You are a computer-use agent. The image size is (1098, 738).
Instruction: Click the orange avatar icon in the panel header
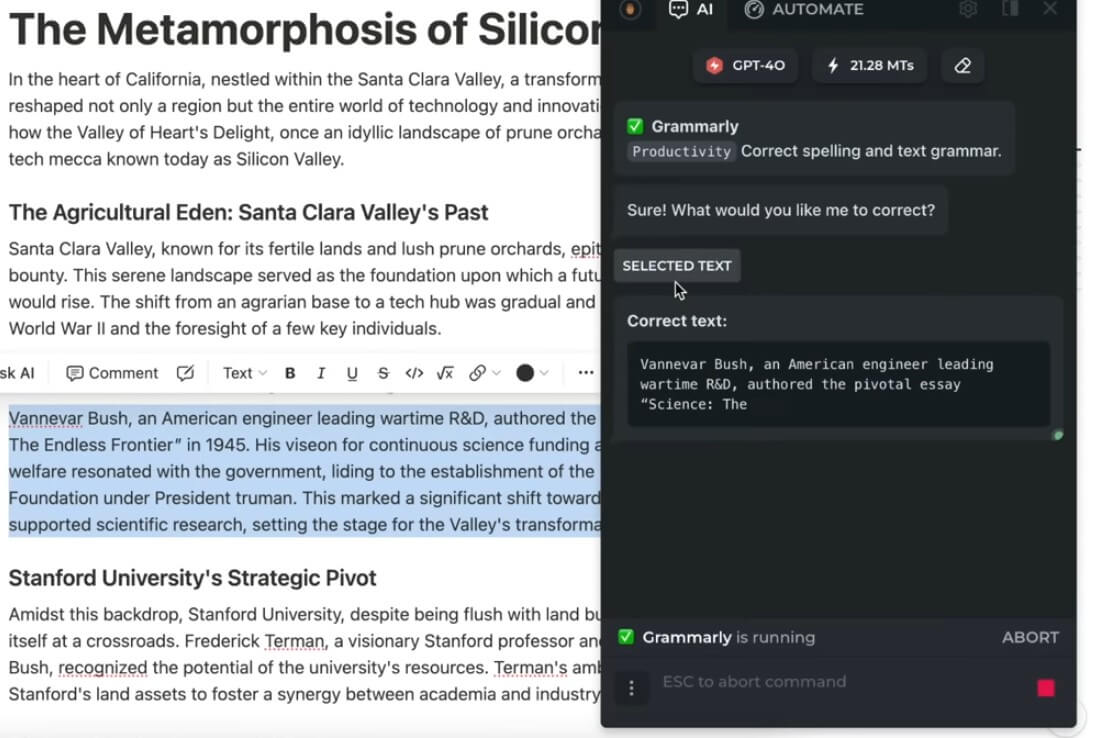(x=630, y=9)
